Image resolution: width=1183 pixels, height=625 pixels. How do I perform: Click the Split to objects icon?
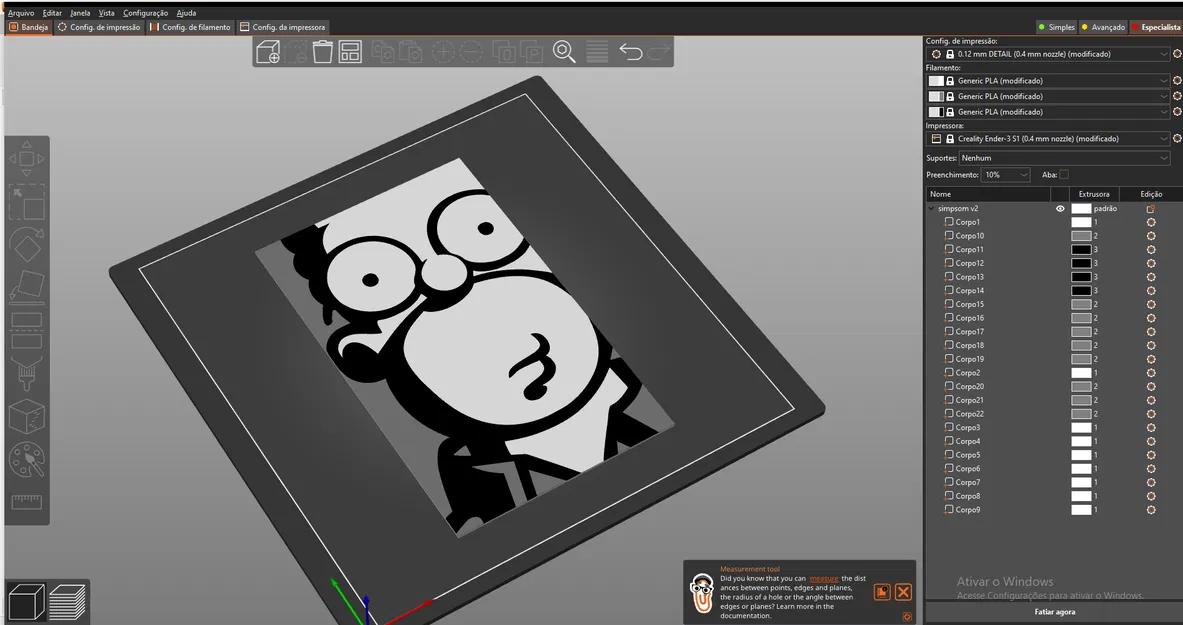503,52
